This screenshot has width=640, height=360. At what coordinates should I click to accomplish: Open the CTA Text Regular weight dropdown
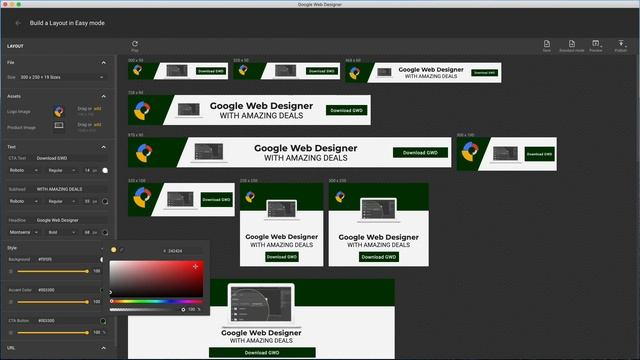point(61,170)
